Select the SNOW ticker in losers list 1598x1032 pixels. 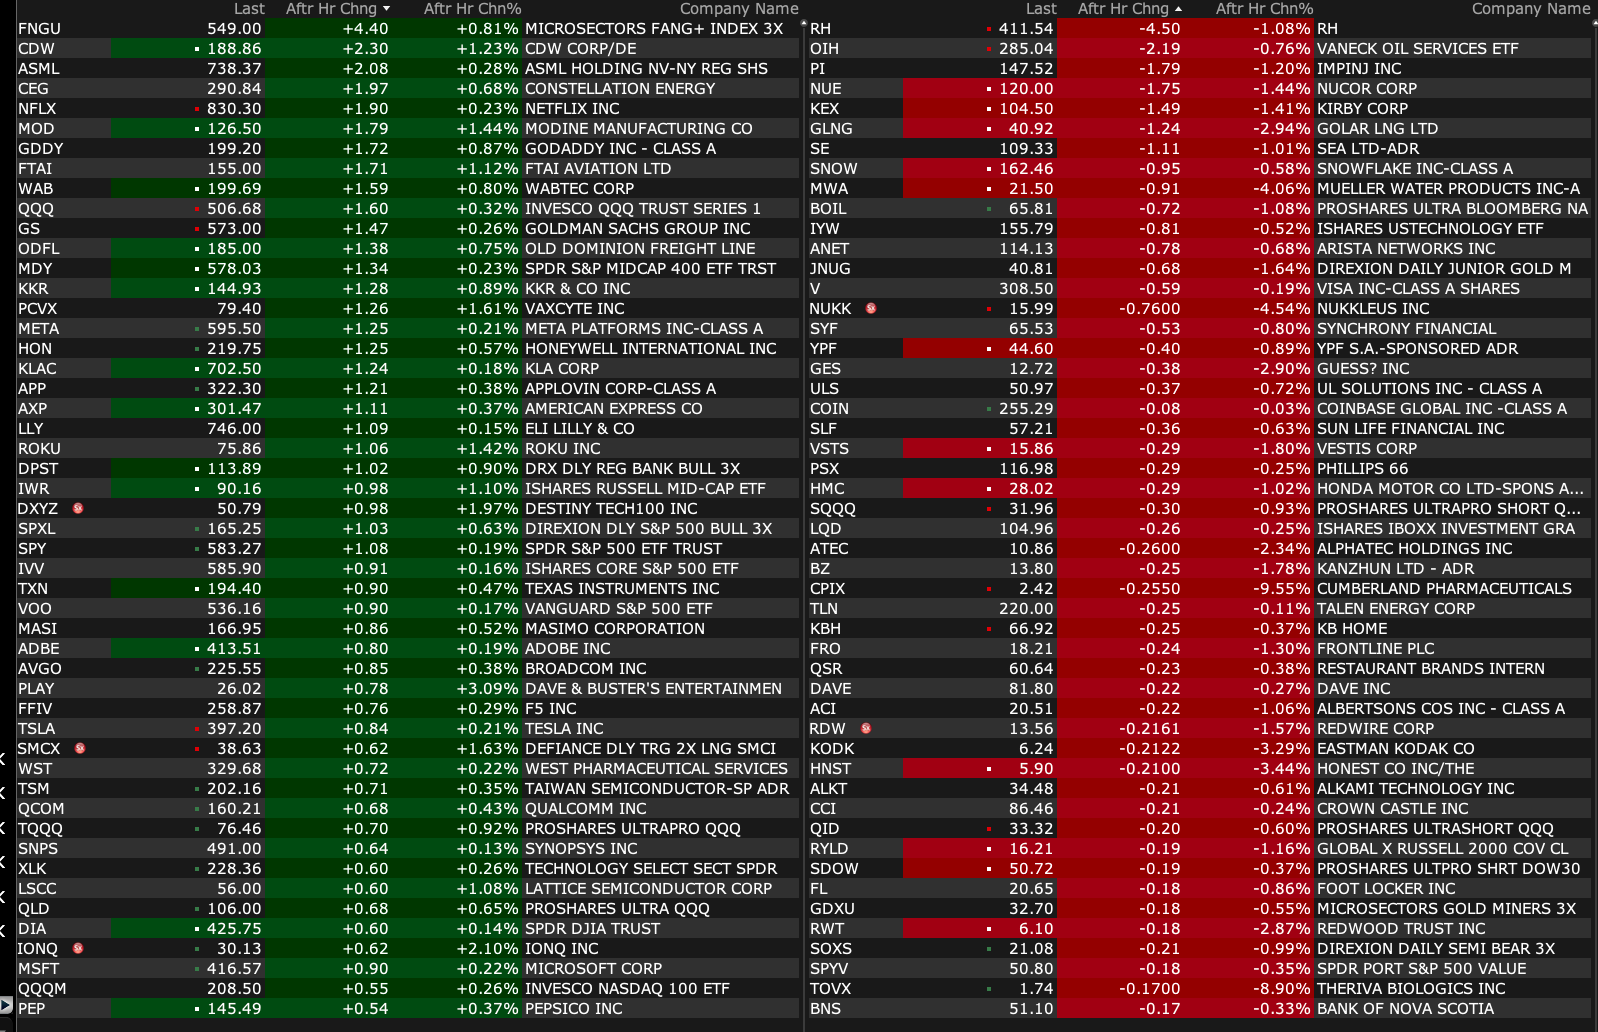coord(833,169)
